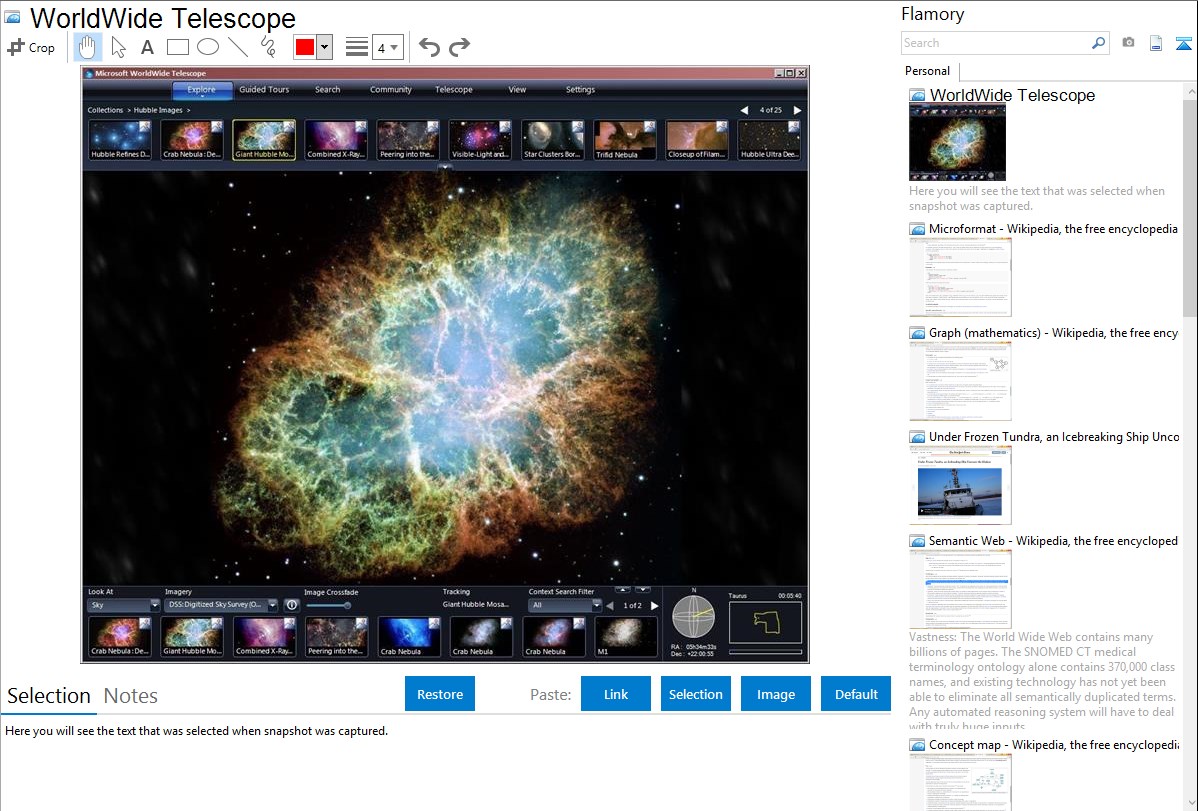Open the Explore tab in WorldWide Telescope
This screenshot has height=811, width=1198.
[x=202, y=89]
